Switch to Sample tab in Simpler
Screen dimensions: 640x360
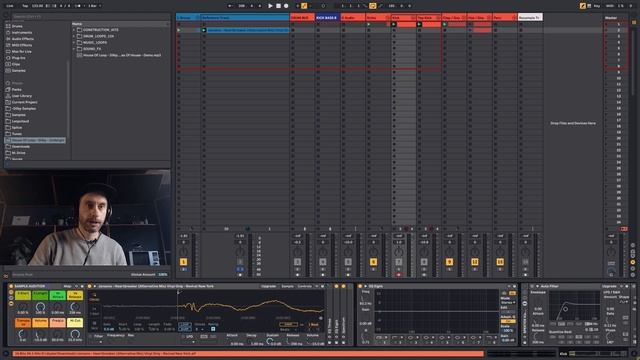[287, 287]
